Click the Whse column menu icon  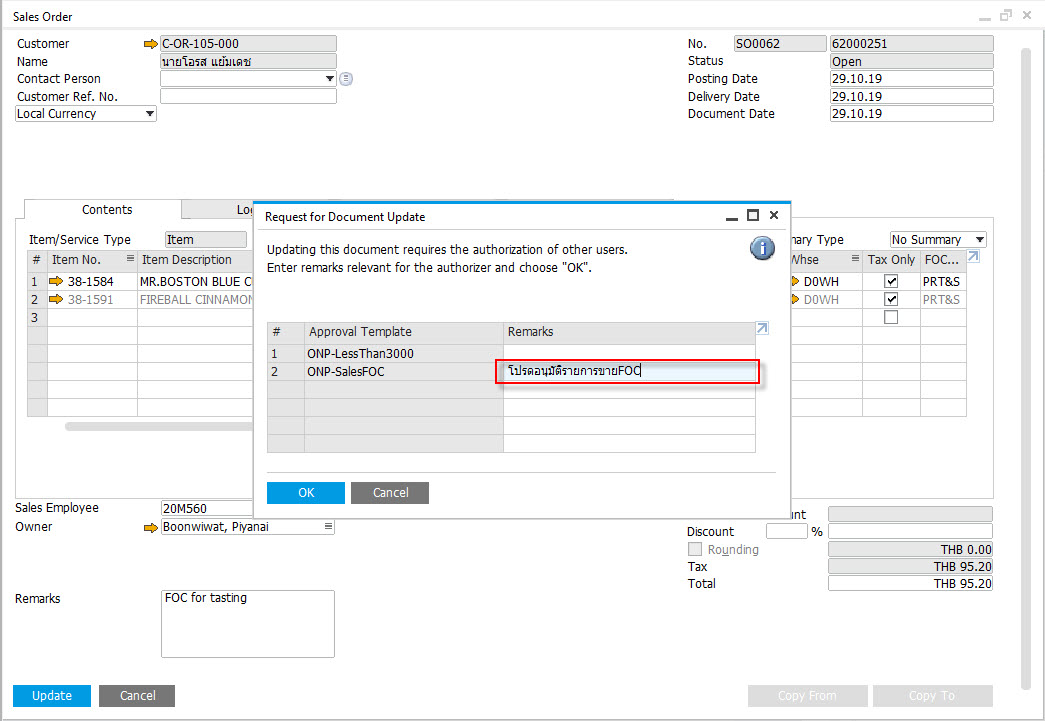pyautogui.click(x=855, y=259)
